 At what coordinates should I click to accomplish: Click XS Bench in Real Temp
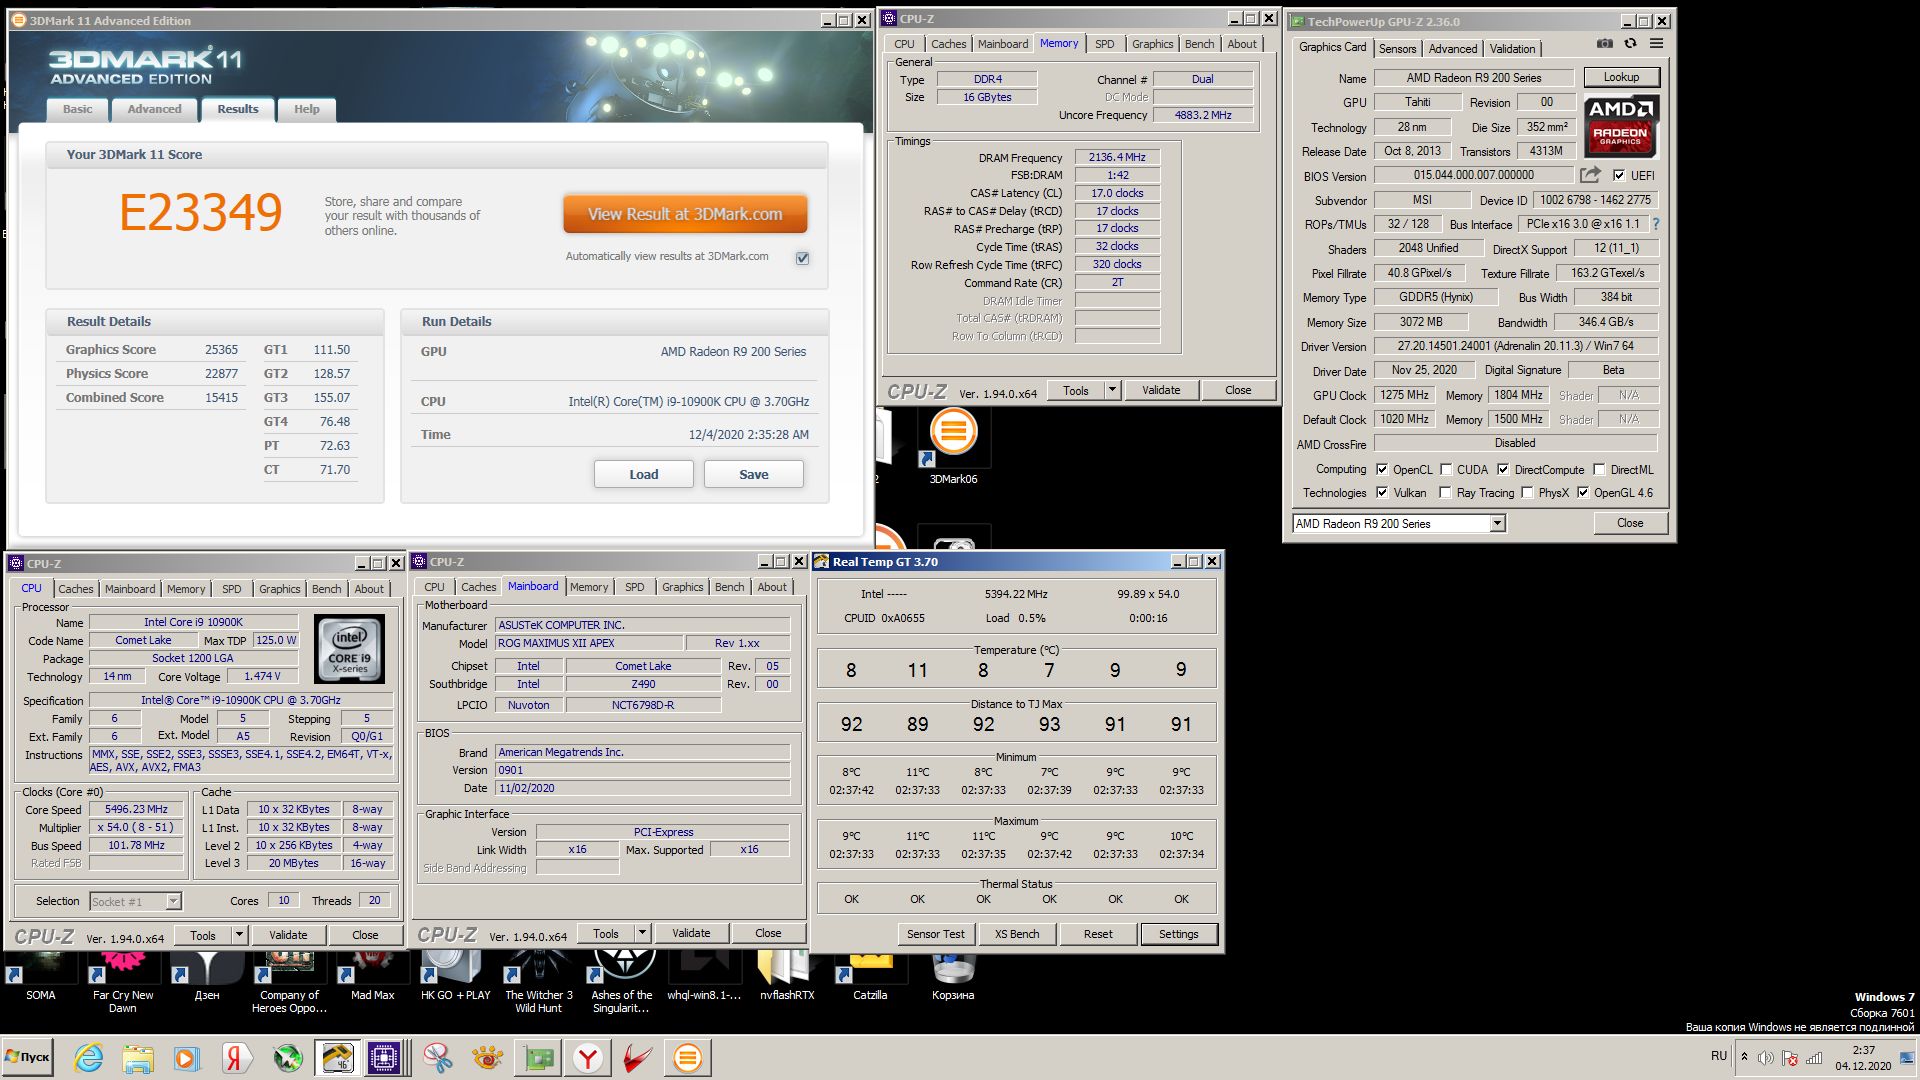1017,934
